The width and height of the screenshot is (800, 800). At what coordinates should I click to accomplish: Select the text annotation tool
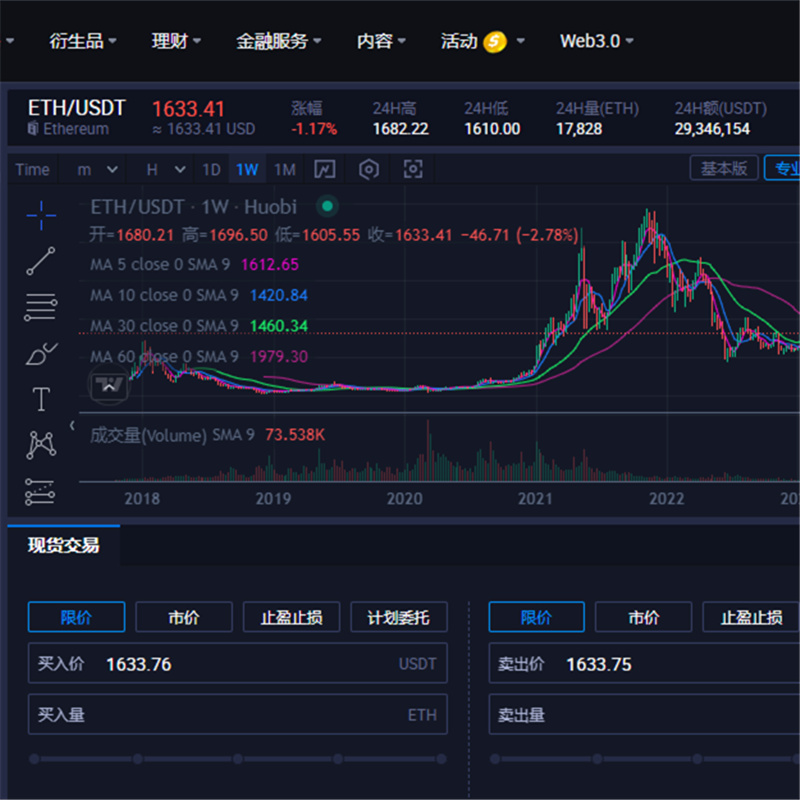pos(41,398)
